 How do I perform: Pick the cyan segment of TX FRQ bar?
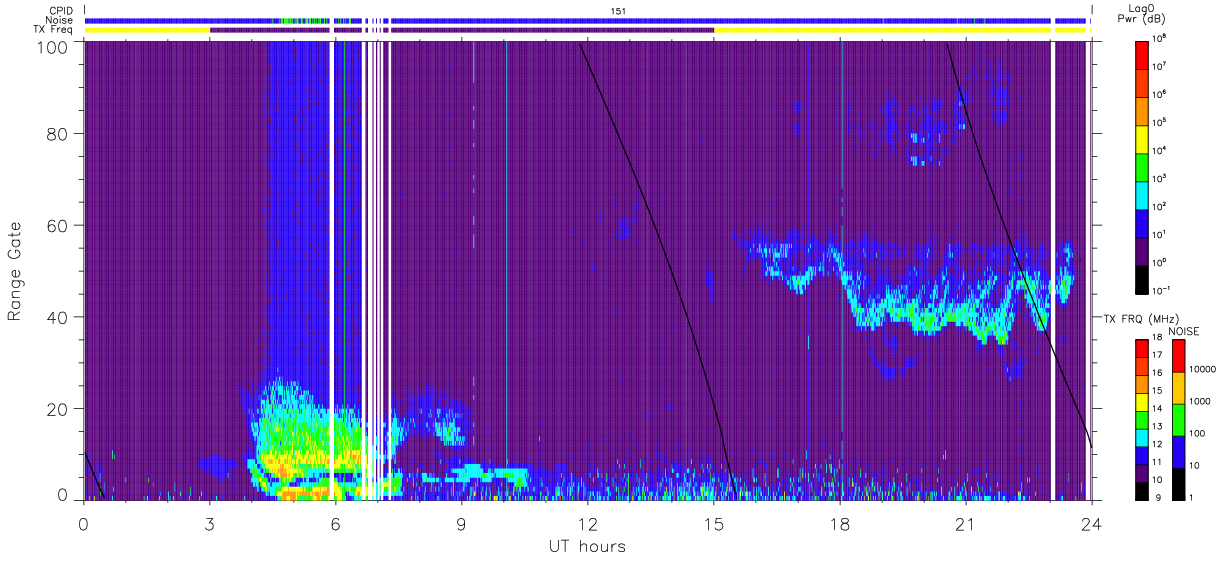click(1142, 436)
